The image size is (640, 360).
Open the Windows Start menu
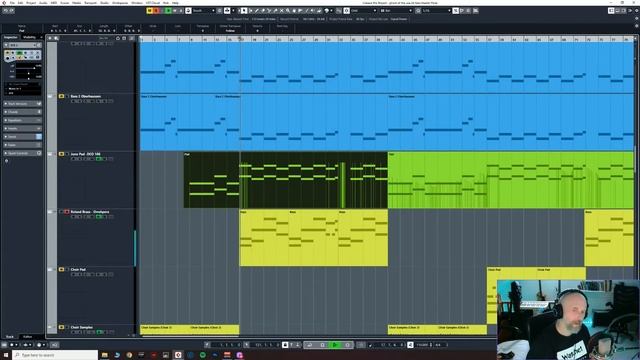(x=6, y=355)
